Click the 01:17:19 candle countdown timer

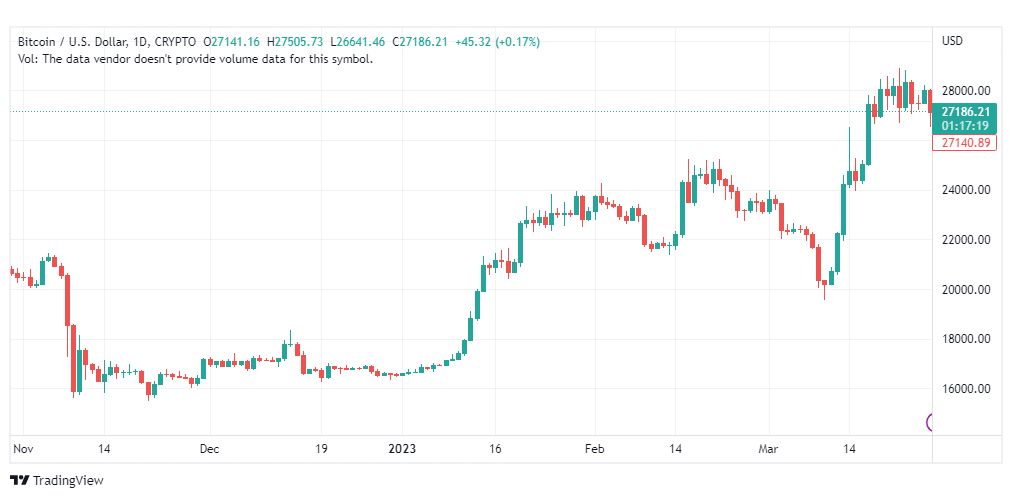(965, 126)
